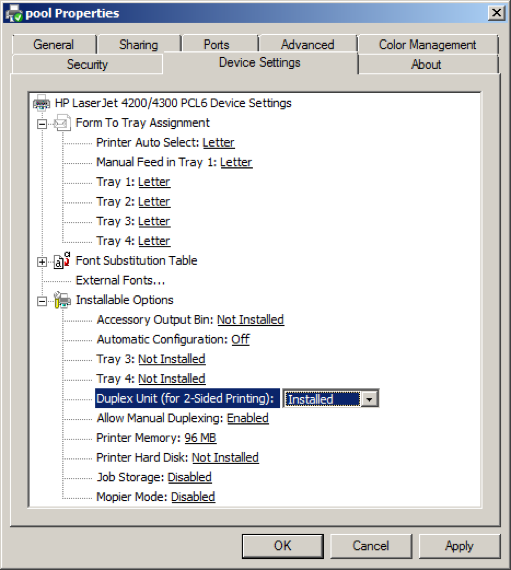The image size is (511, 570).
Task: Go to the Security tab
Action: tap(87, 64)
